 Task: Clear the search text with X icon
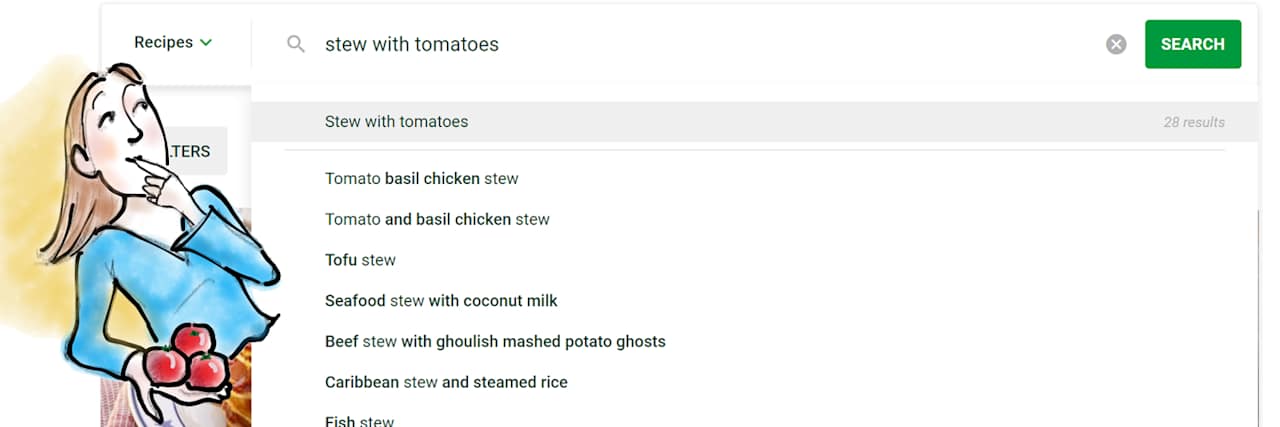tap(1116, 44)
